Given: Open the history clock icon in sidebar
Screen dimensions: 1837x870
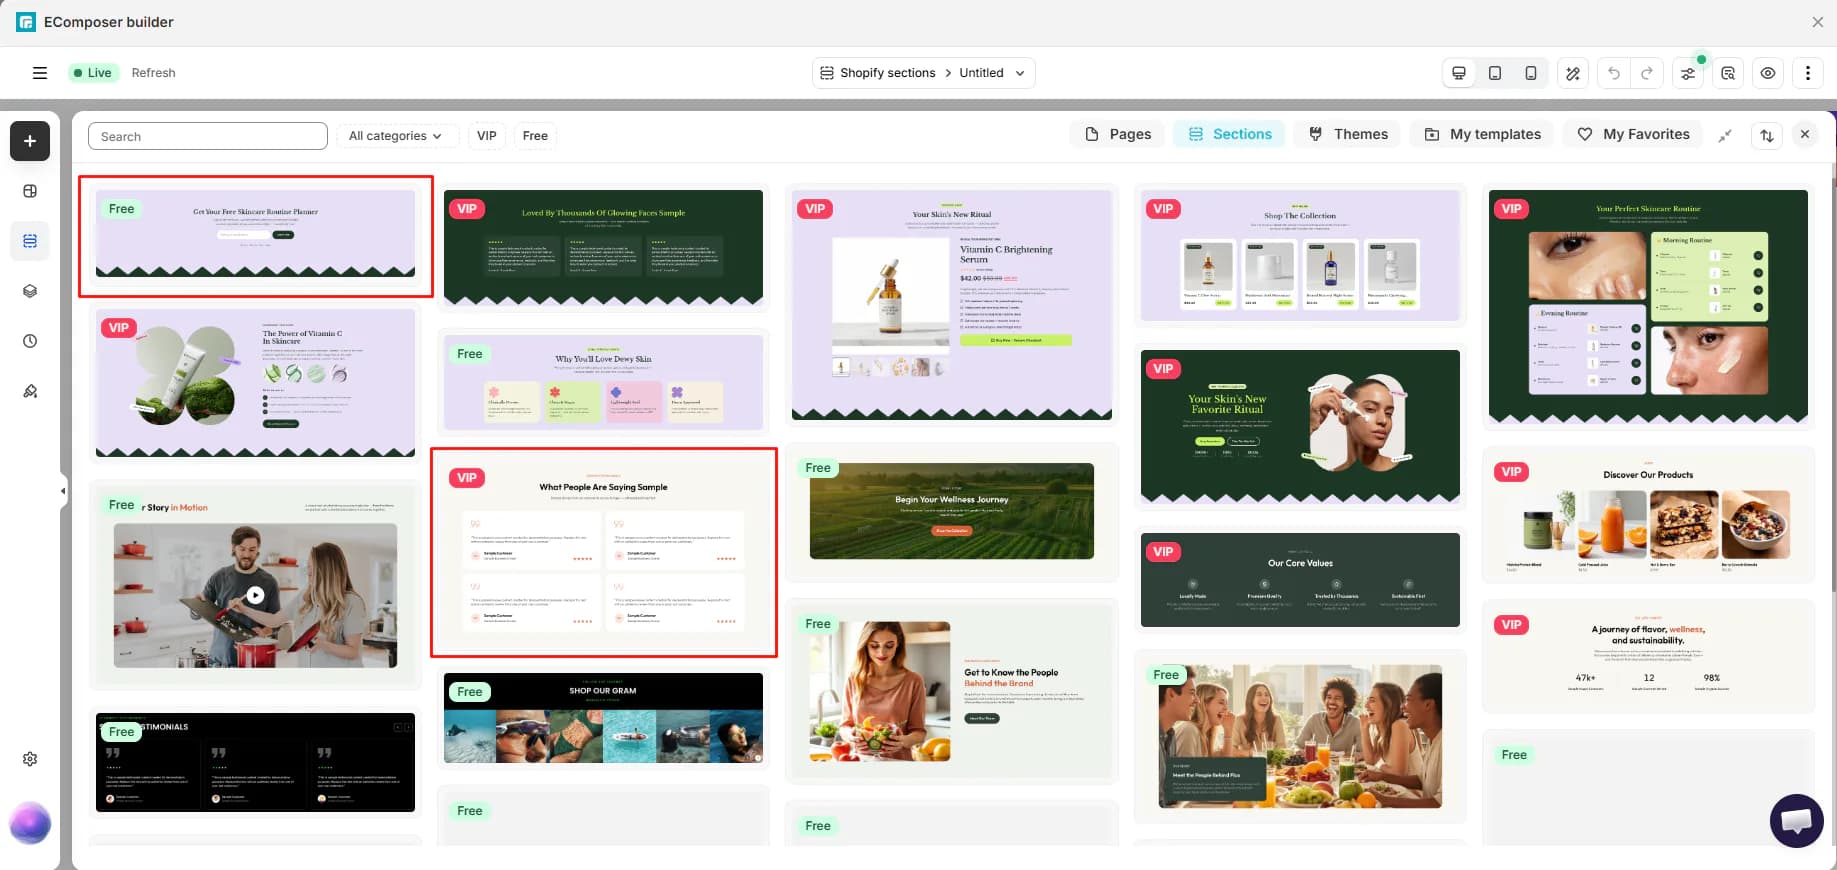Looking at the screenshot, I should (30, 341).
